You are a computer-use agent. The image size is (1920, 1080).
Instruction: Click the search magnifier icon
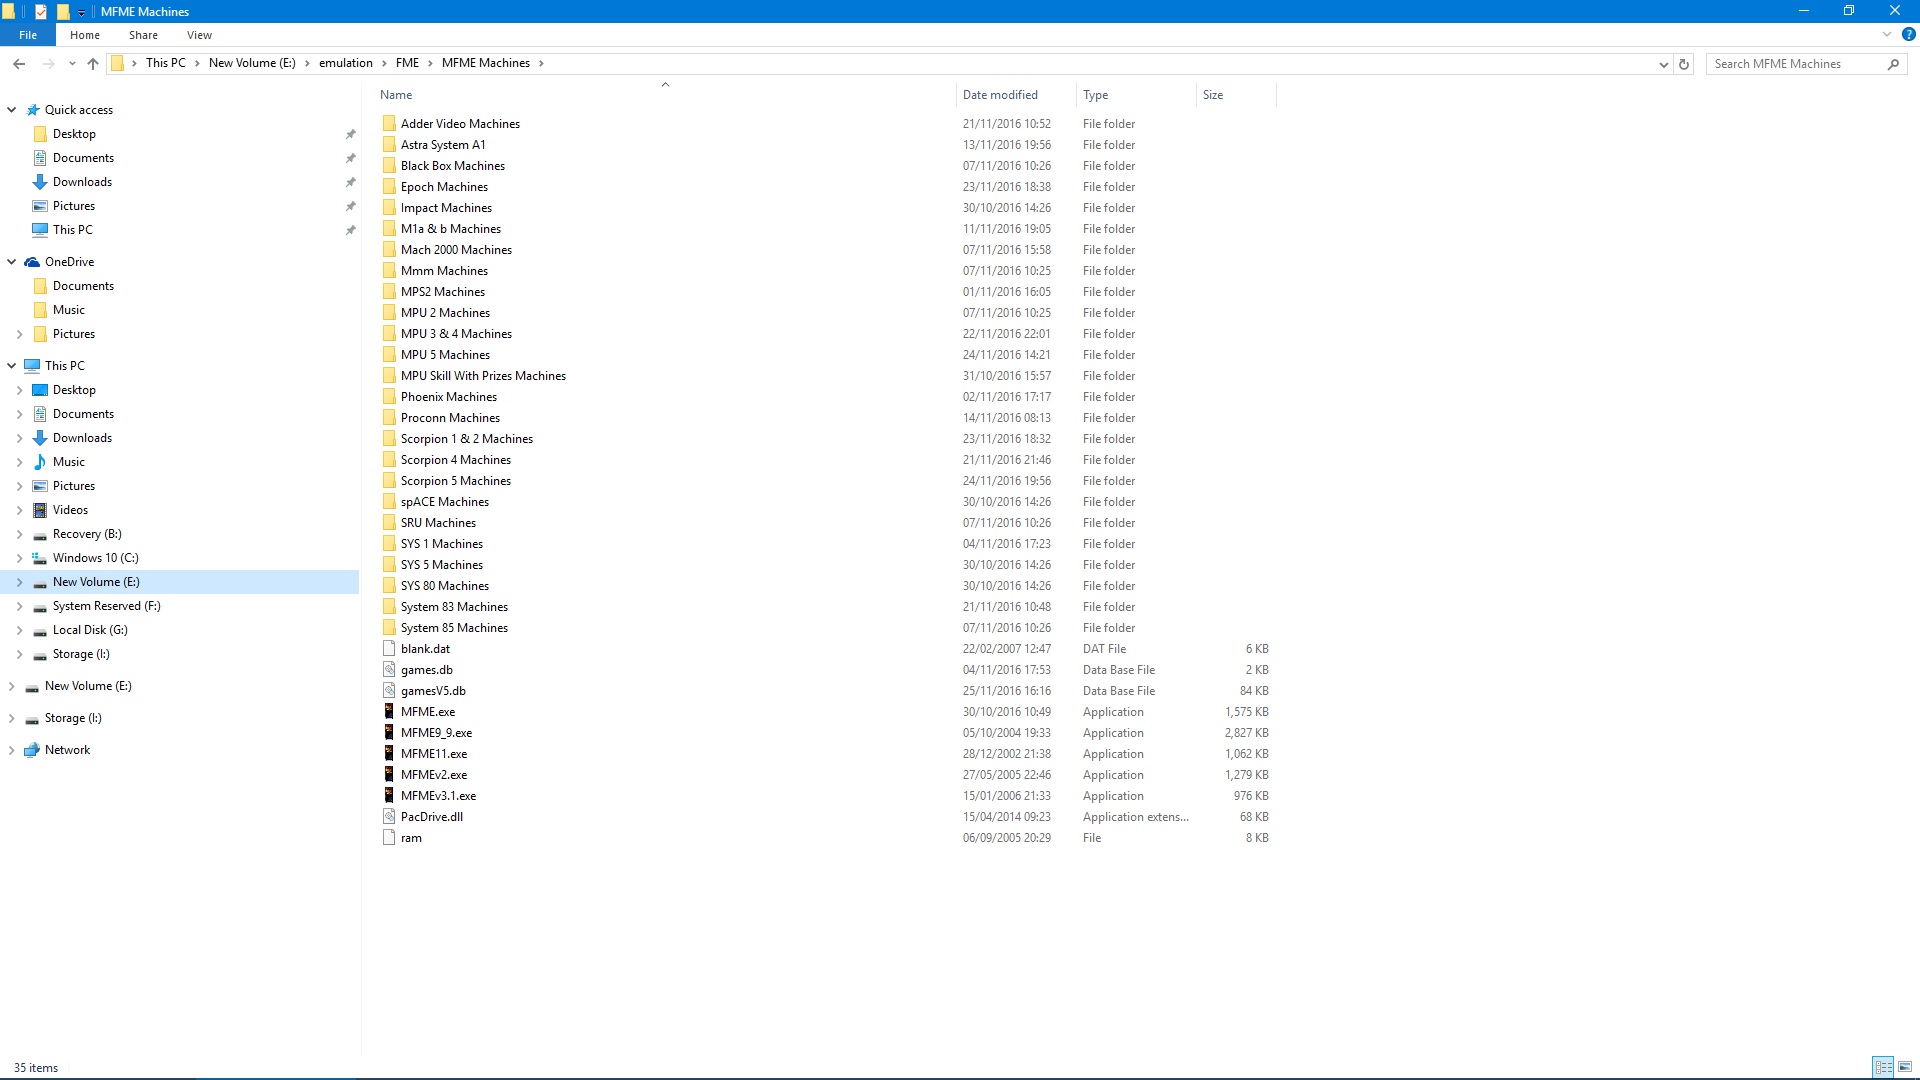[x=1893, y=64]
